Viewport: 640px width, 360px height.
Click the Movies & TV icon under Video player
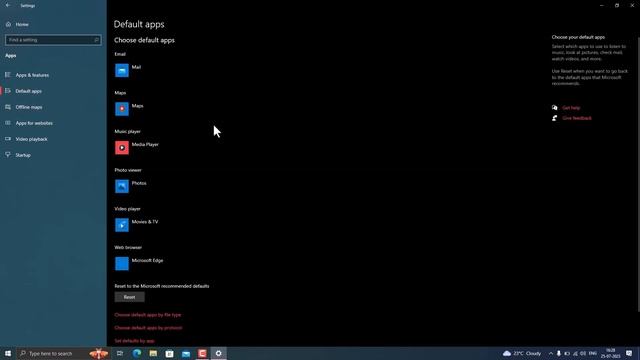pyautogui.click(x=122, y=225)
